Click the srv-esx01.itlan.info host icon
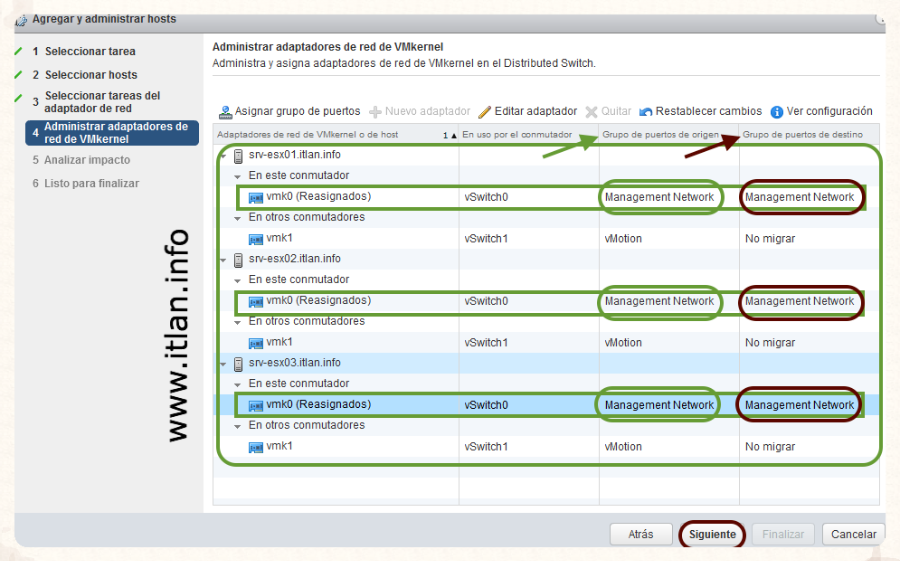The width and height of the screenshot is (900, 561). (238, 156)
